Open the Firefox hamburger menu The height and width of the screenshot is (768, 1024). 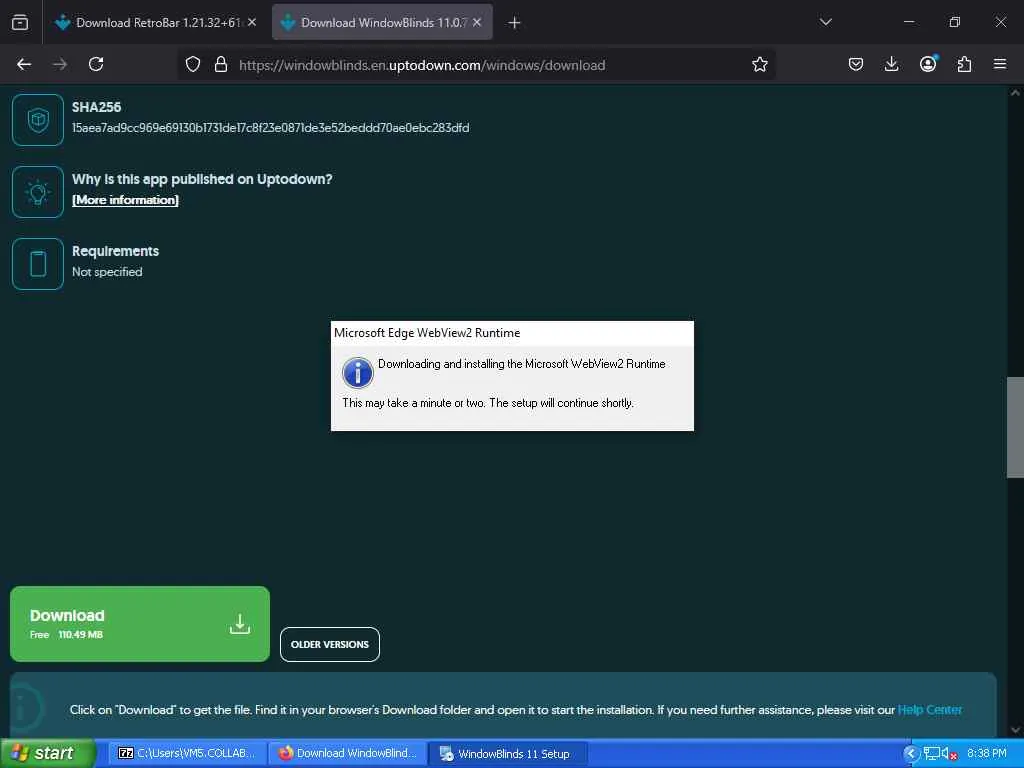point(1000,64)
